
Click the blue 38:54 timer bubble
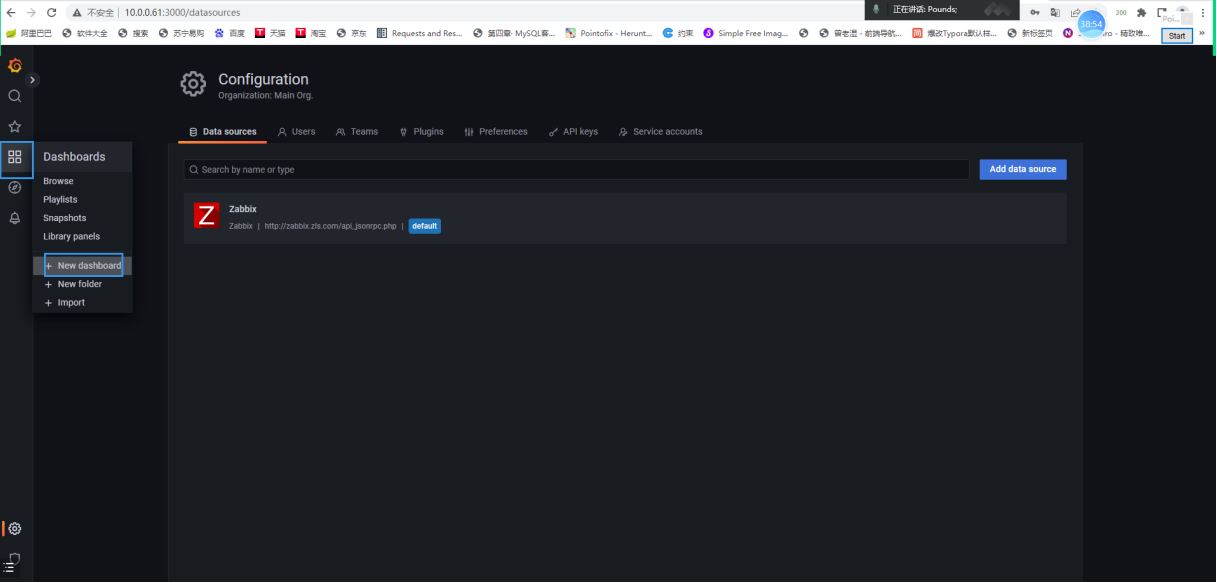(x=1091, y=23)
